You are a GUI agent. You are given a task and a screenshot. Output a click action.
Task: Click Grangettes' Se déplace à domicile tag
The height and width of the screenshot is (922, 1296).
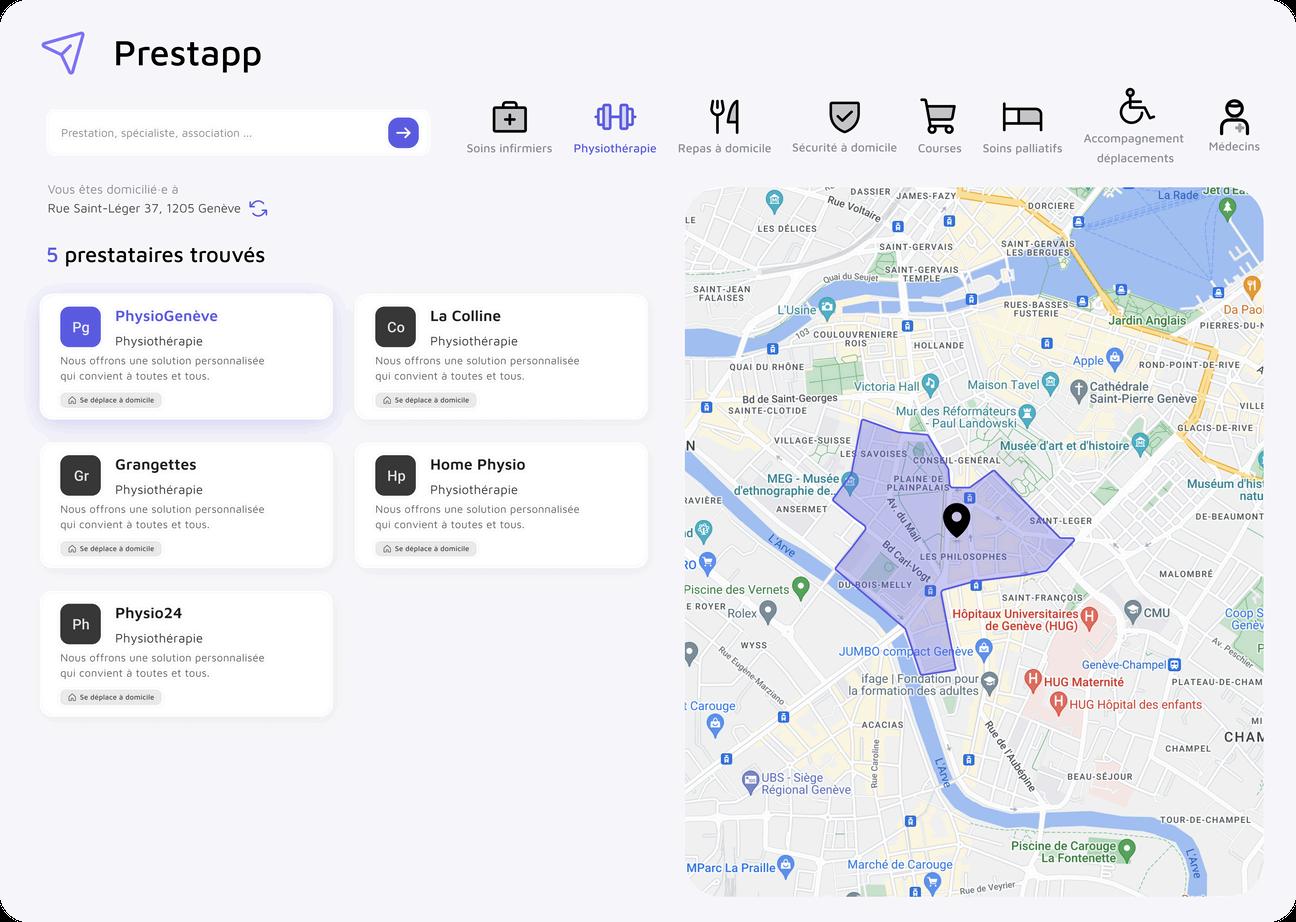[111, 548]
